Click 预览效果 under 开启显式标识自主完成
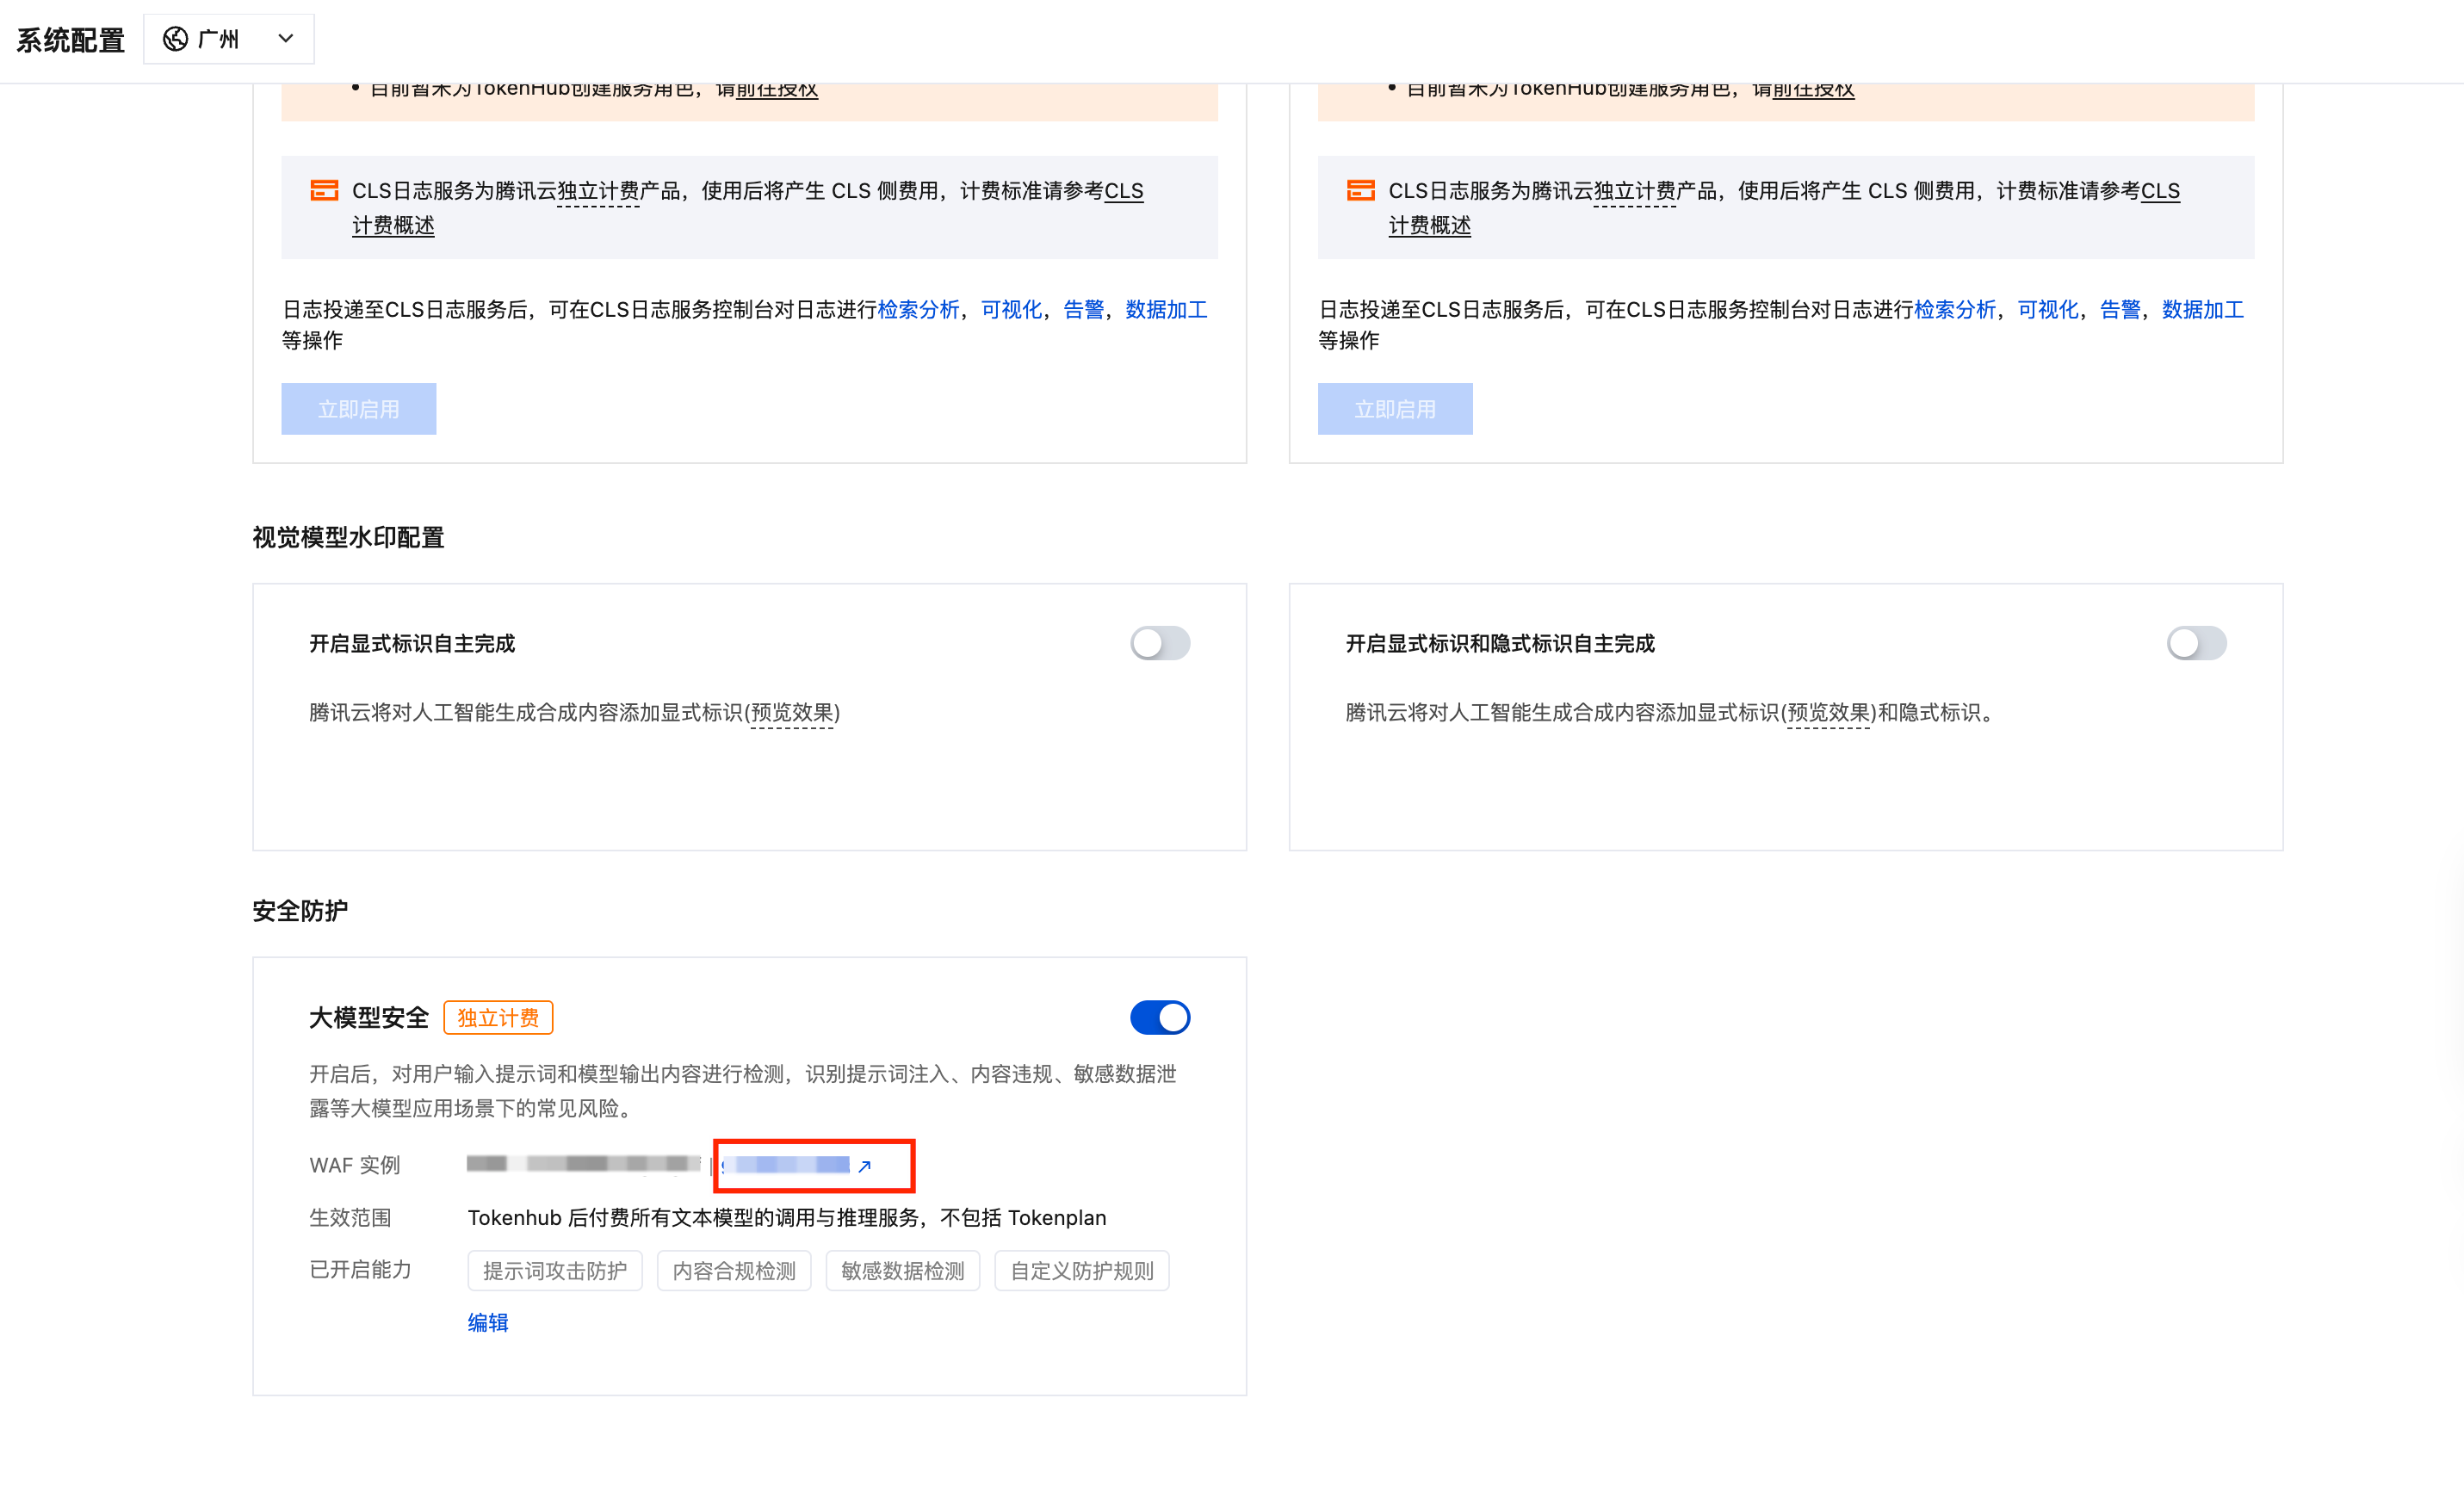 click(792, 713)
